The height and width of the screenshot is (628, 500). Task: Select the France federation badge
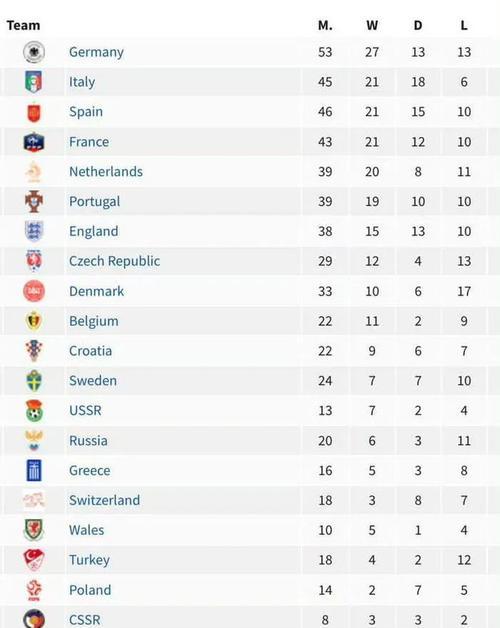(x=34, y=142)
